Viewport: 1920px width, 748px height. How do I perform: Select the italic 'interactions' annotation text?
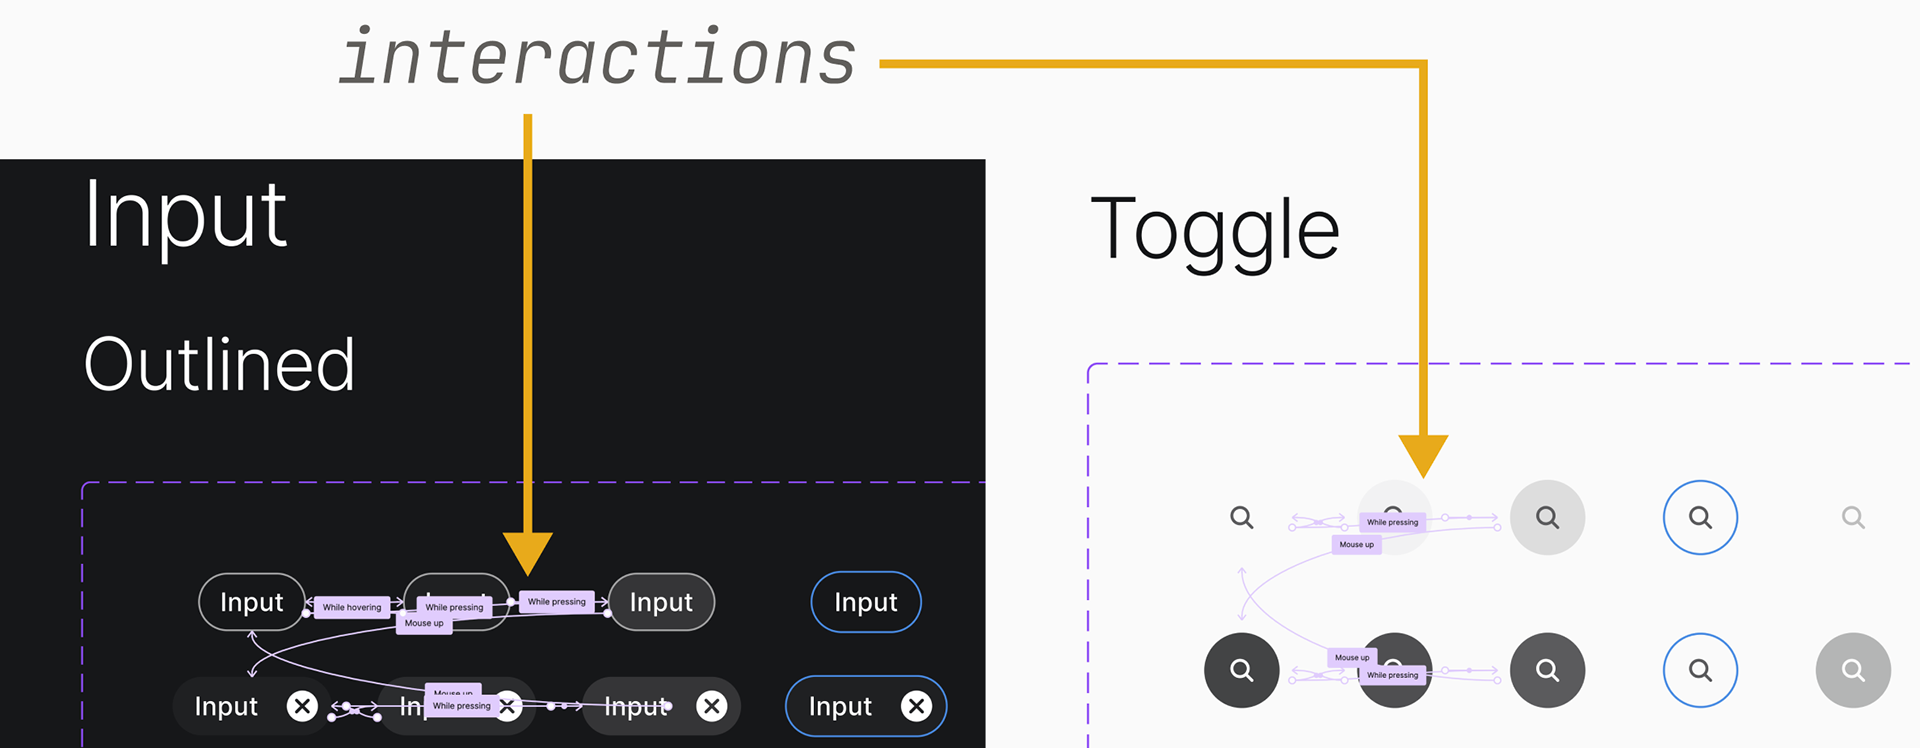(597, 57)
